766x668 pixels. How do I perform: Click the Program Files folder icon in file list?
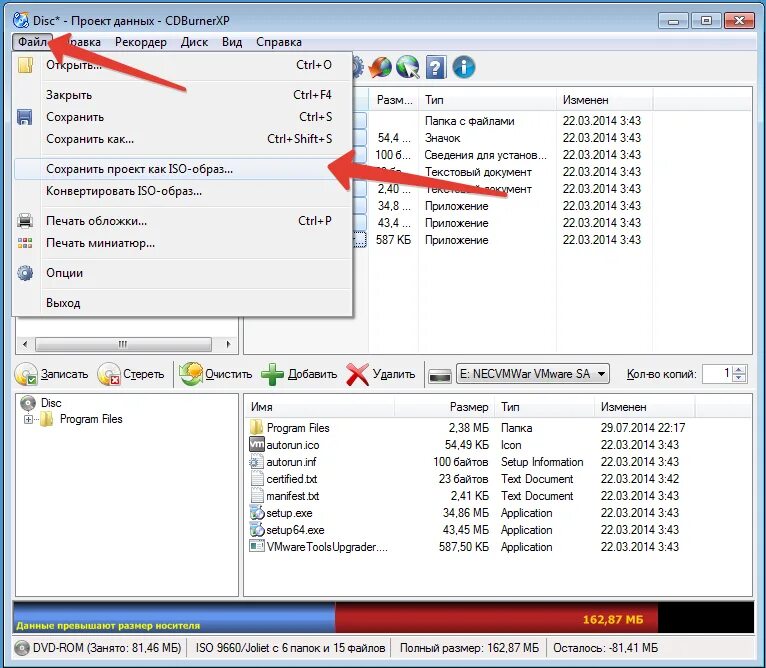click(x=256, y=428)
